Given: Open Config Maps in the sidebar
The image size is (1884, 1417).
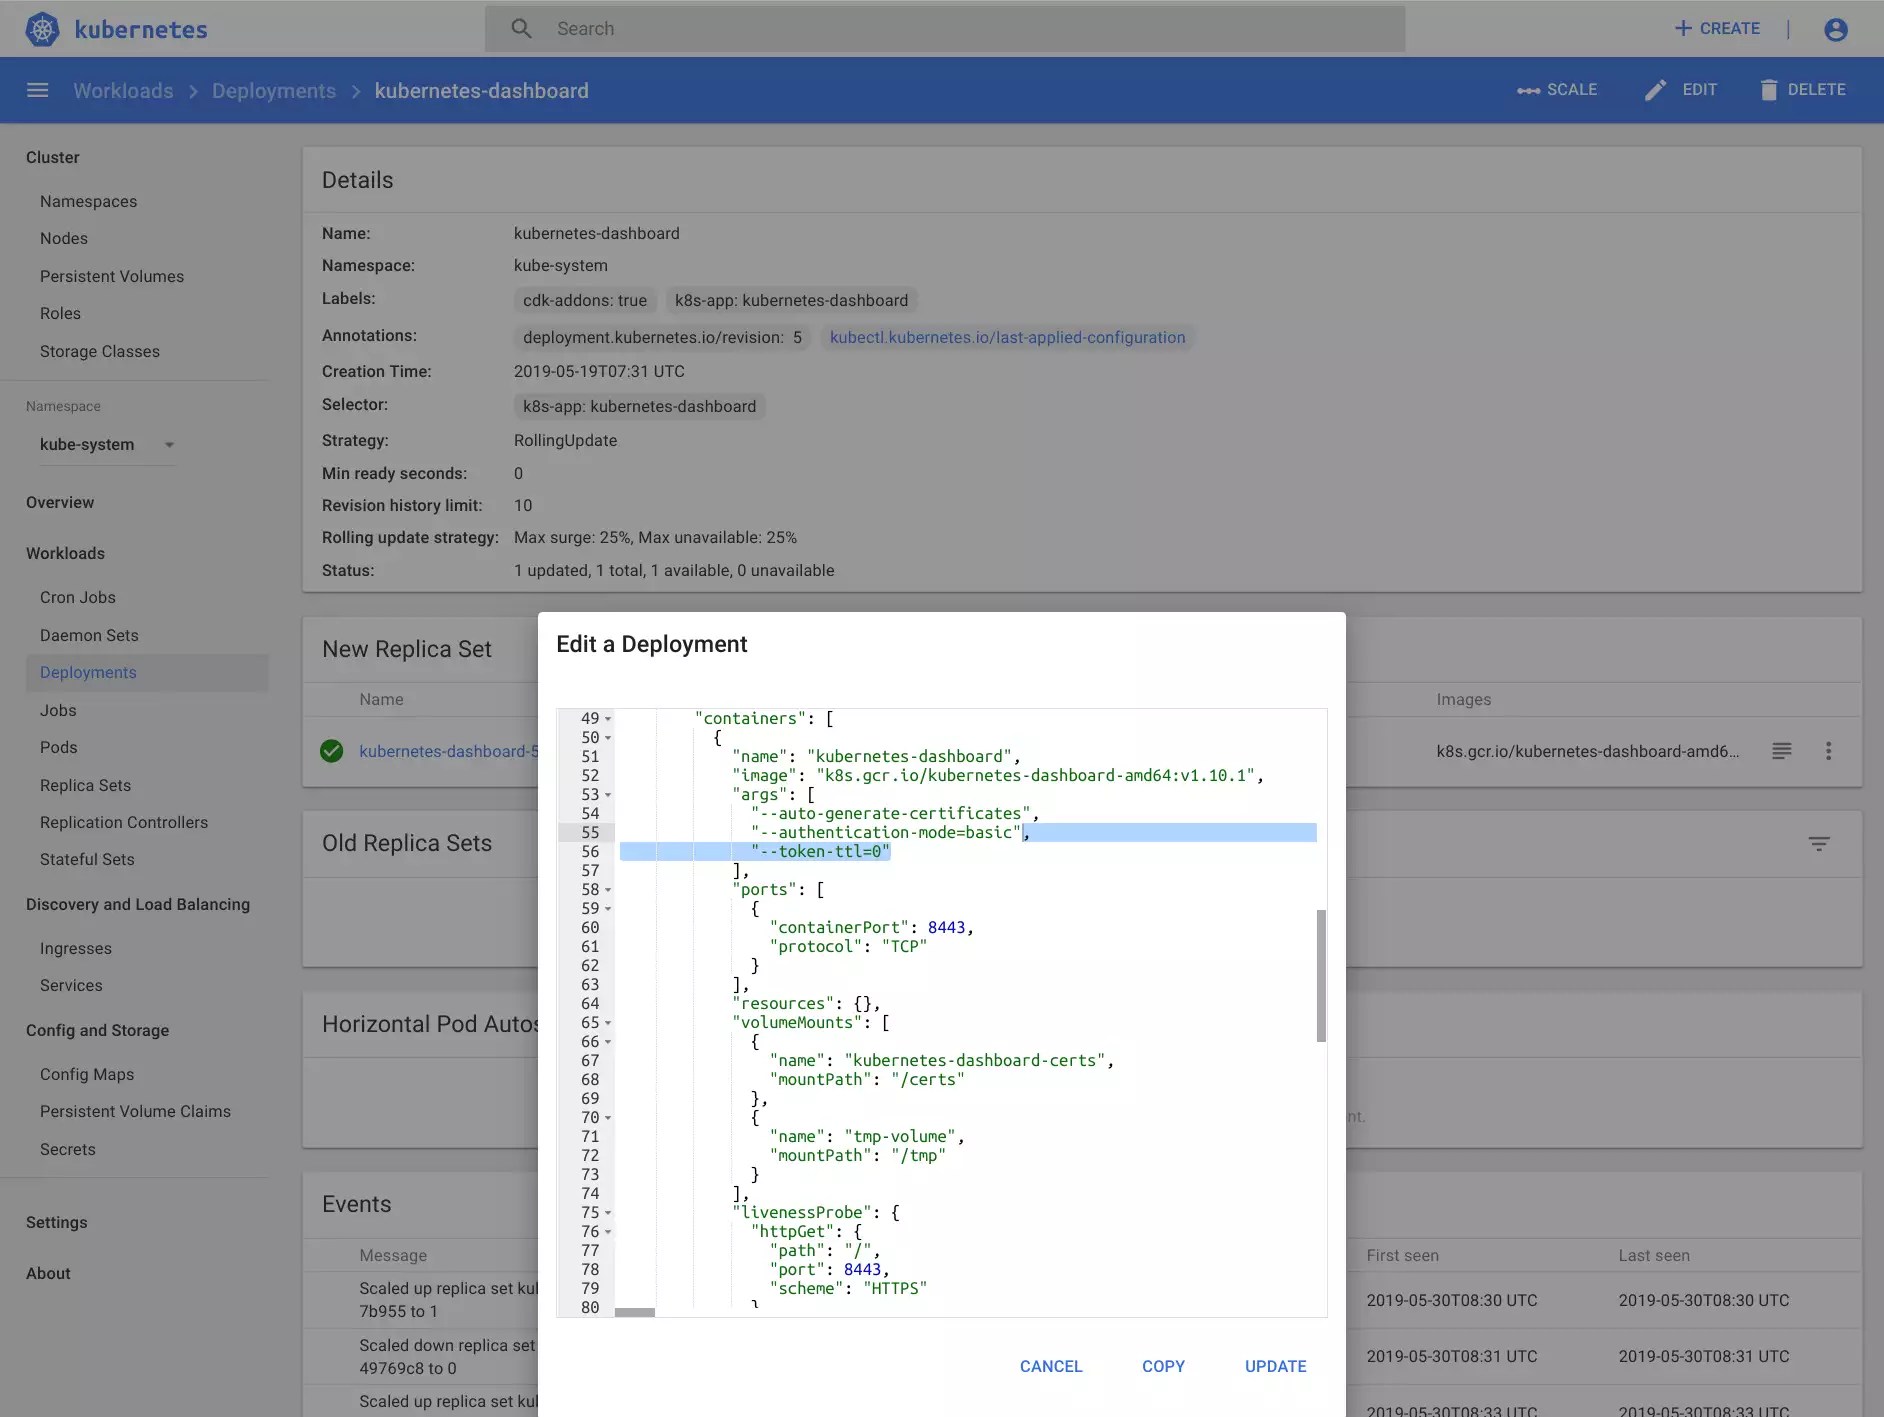Looking at the screenshot, I should coord(87,1074).
